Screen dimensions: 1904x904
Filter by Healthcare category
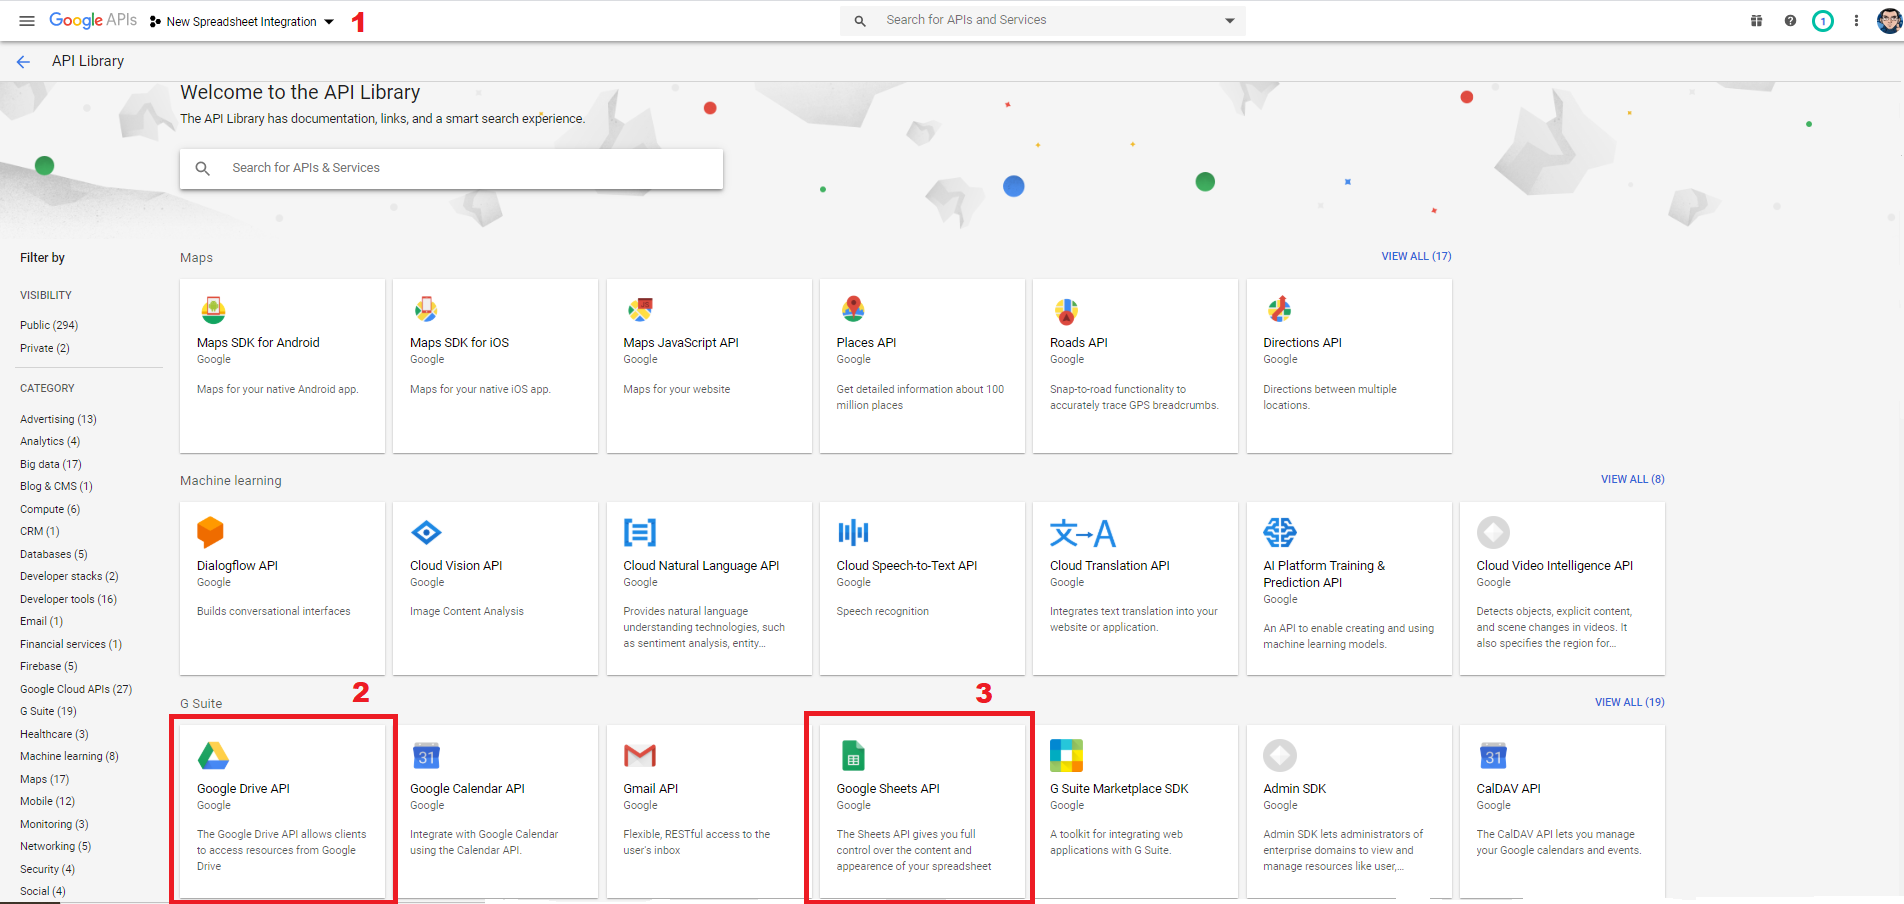tap(54, 734)
